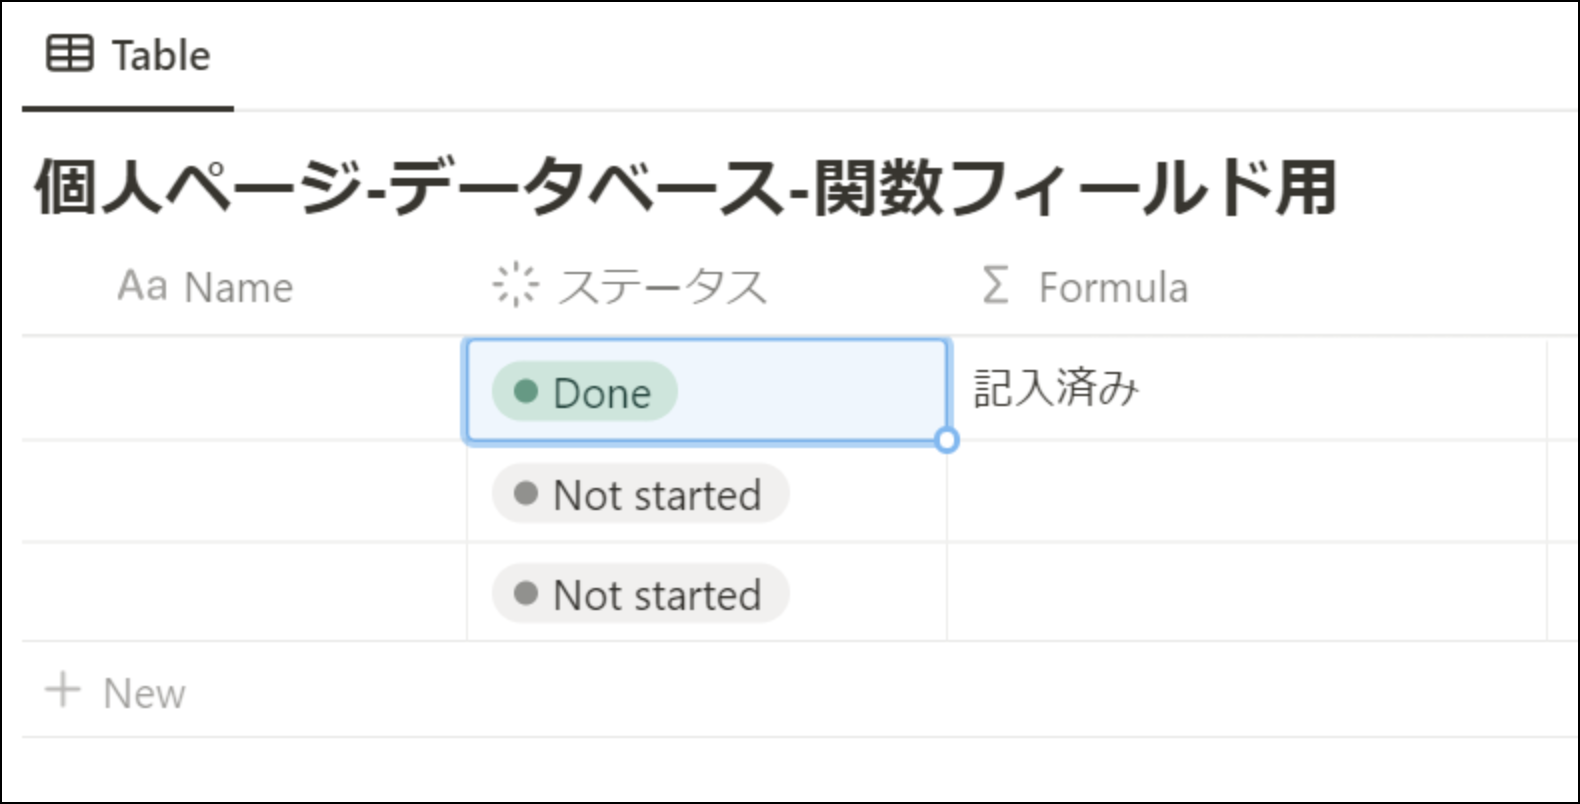This screenshot has width=1580, height=804.
Task: Open the Formula column header menu
Action: pos(1247,286)
